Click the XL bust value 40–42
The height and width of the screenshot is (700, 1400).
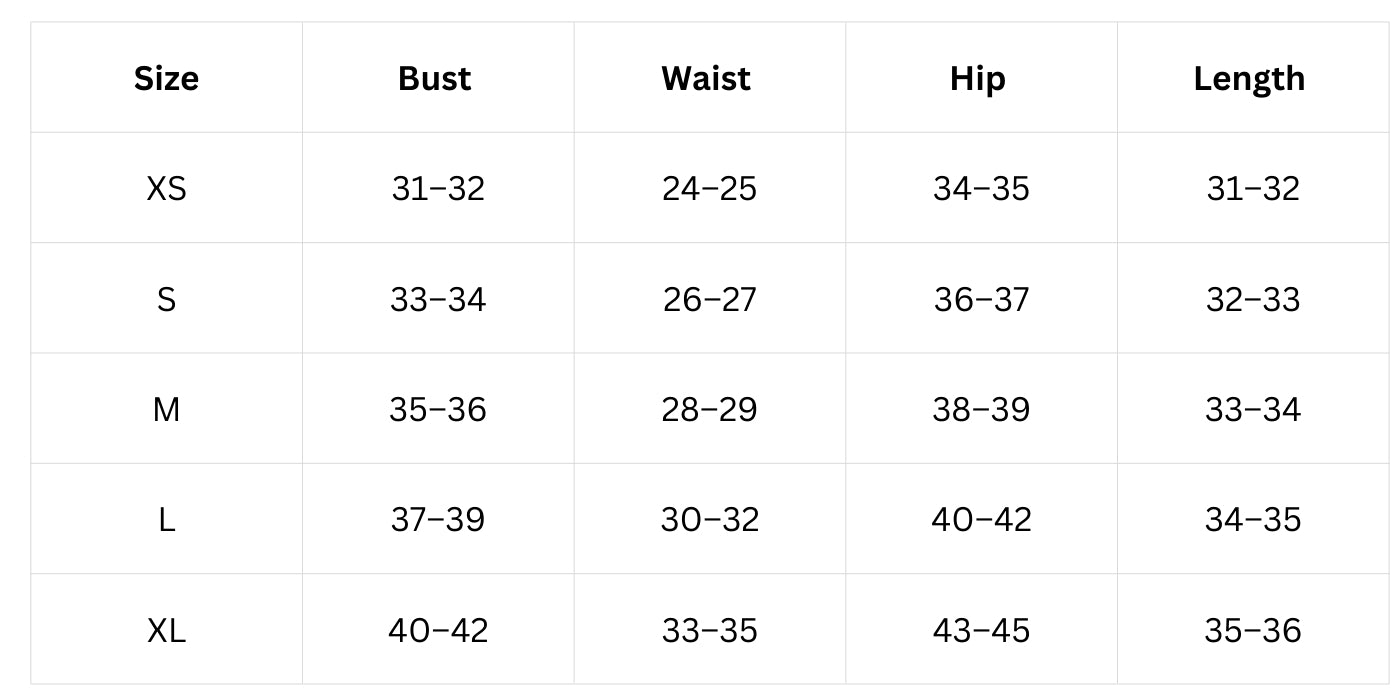click(x=438, y=630)
